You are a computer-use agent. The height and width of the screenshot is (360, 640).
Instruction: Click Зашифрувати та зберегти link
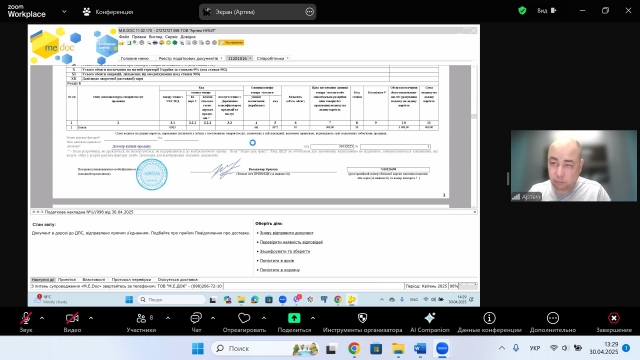[285, 251]
